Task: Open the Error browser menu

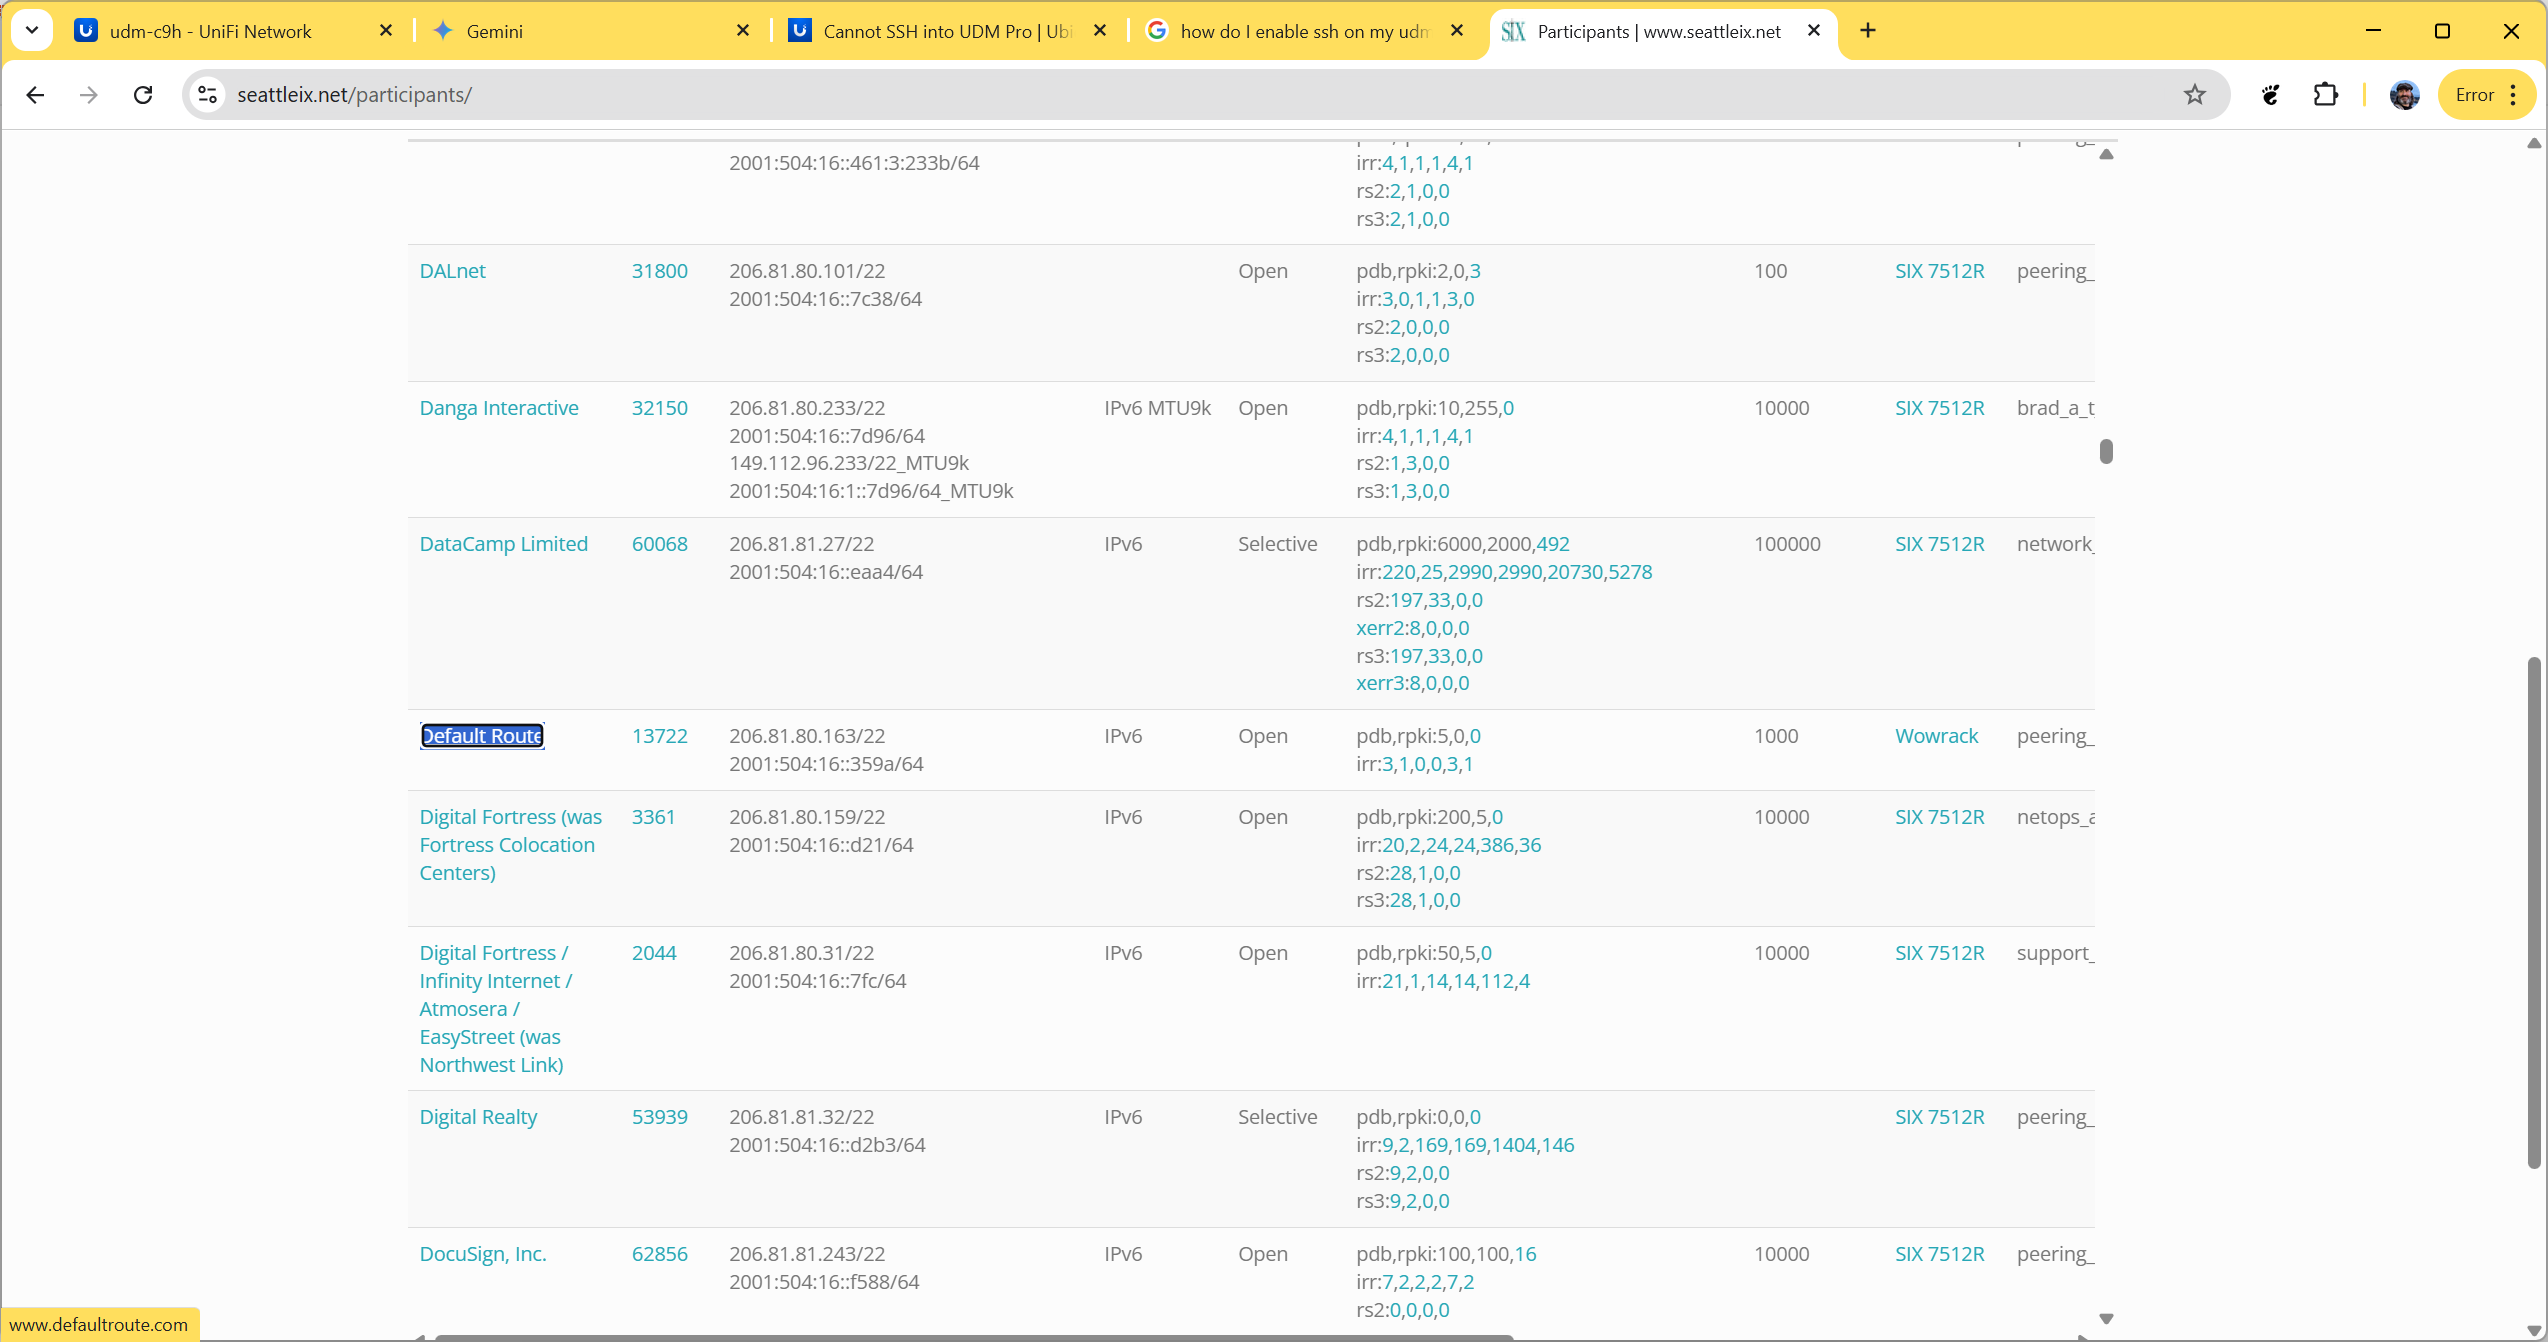Action: tap(2487, 95)
